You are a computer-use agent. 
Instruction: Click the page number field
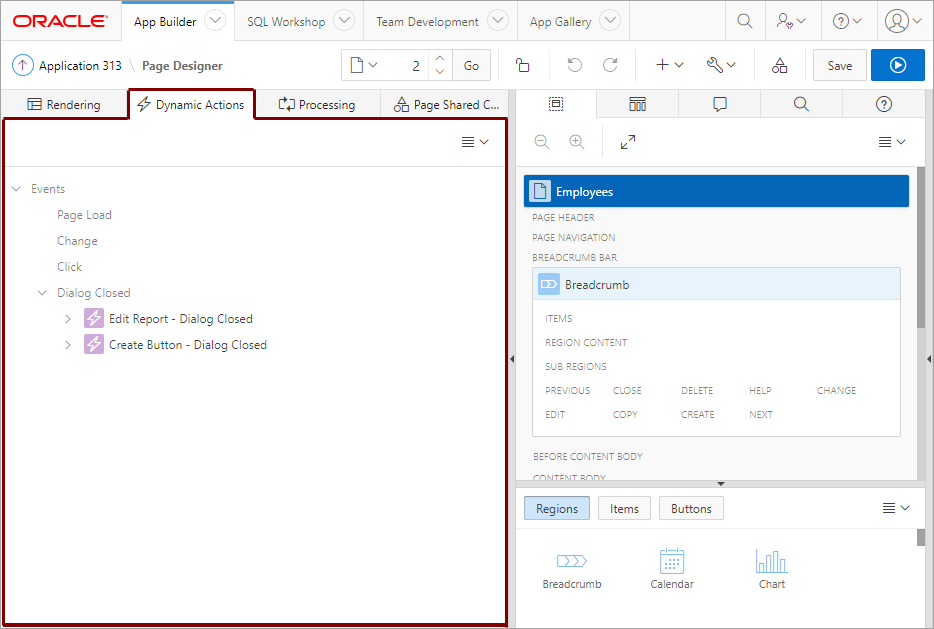click(407, 65)
